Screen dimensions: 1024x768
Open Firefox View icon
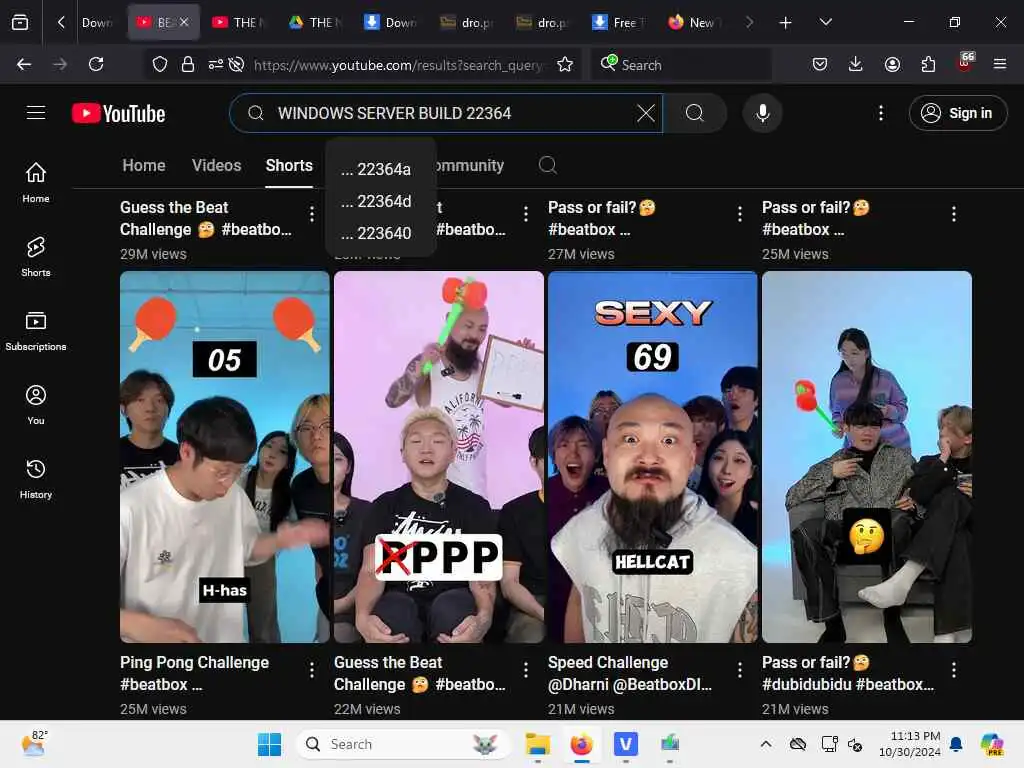(x=20, y=22)
